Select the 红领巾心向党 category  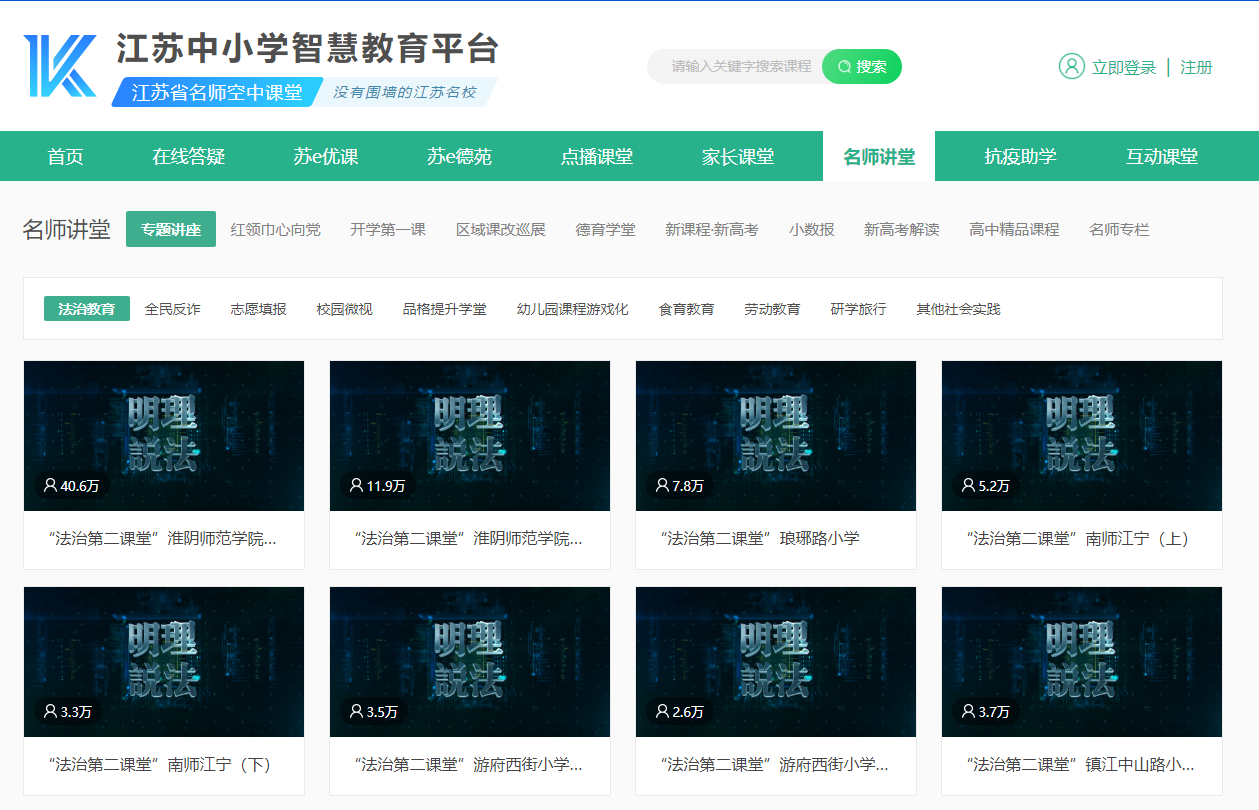(x=275, y=230)
